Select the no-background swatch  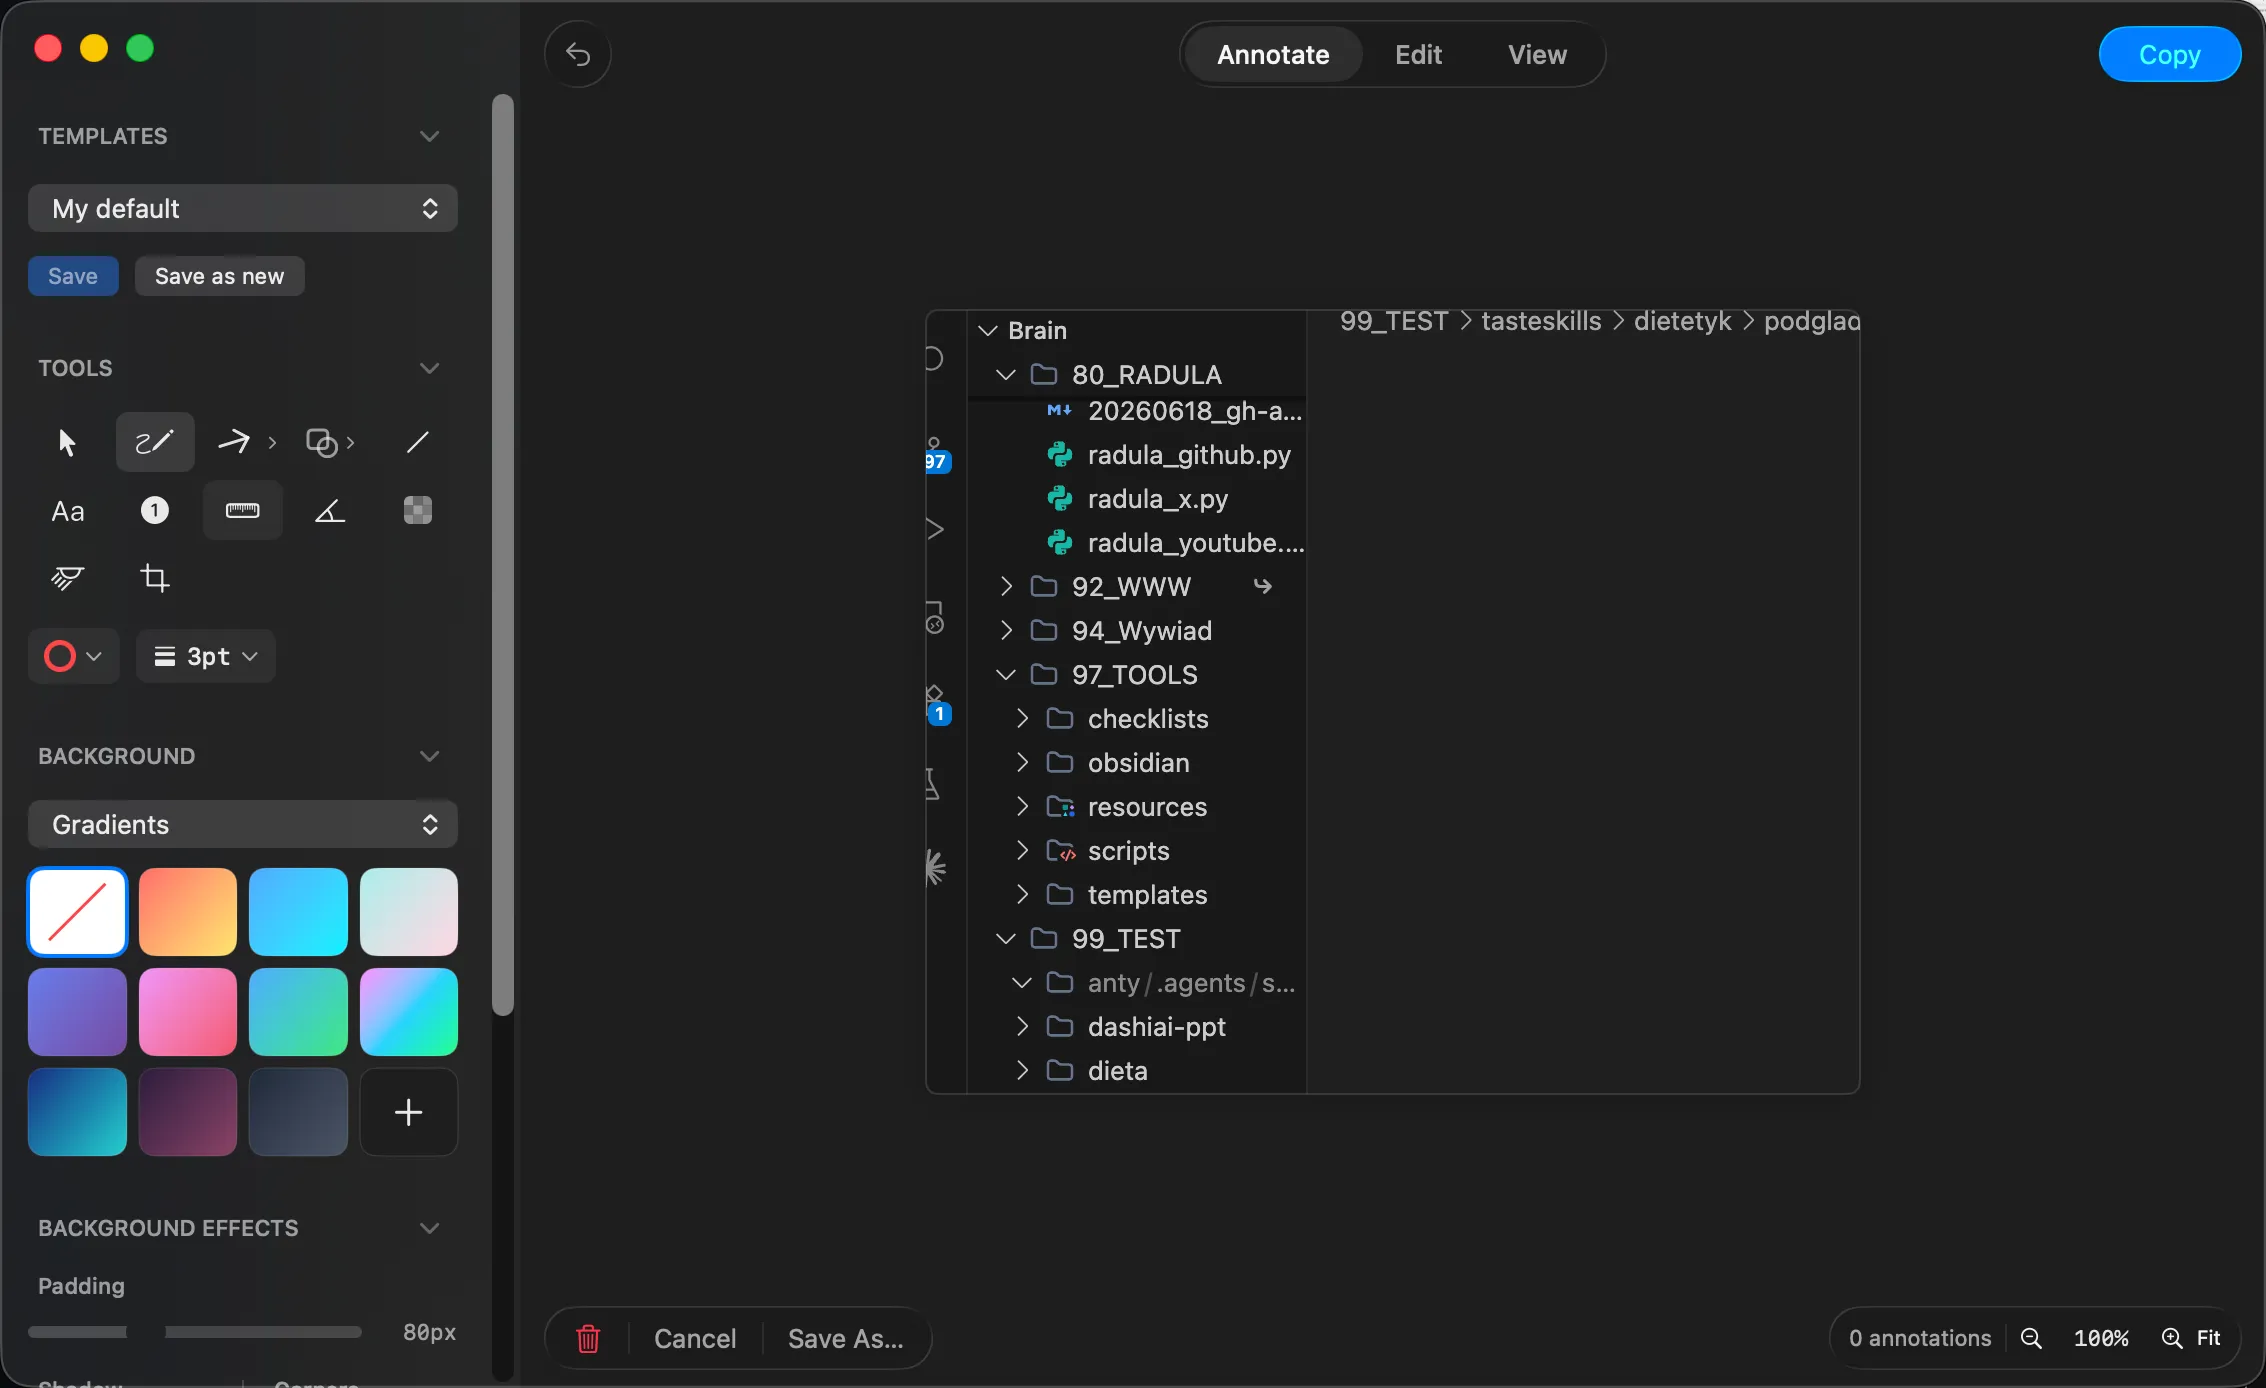(x=77, y=912)
